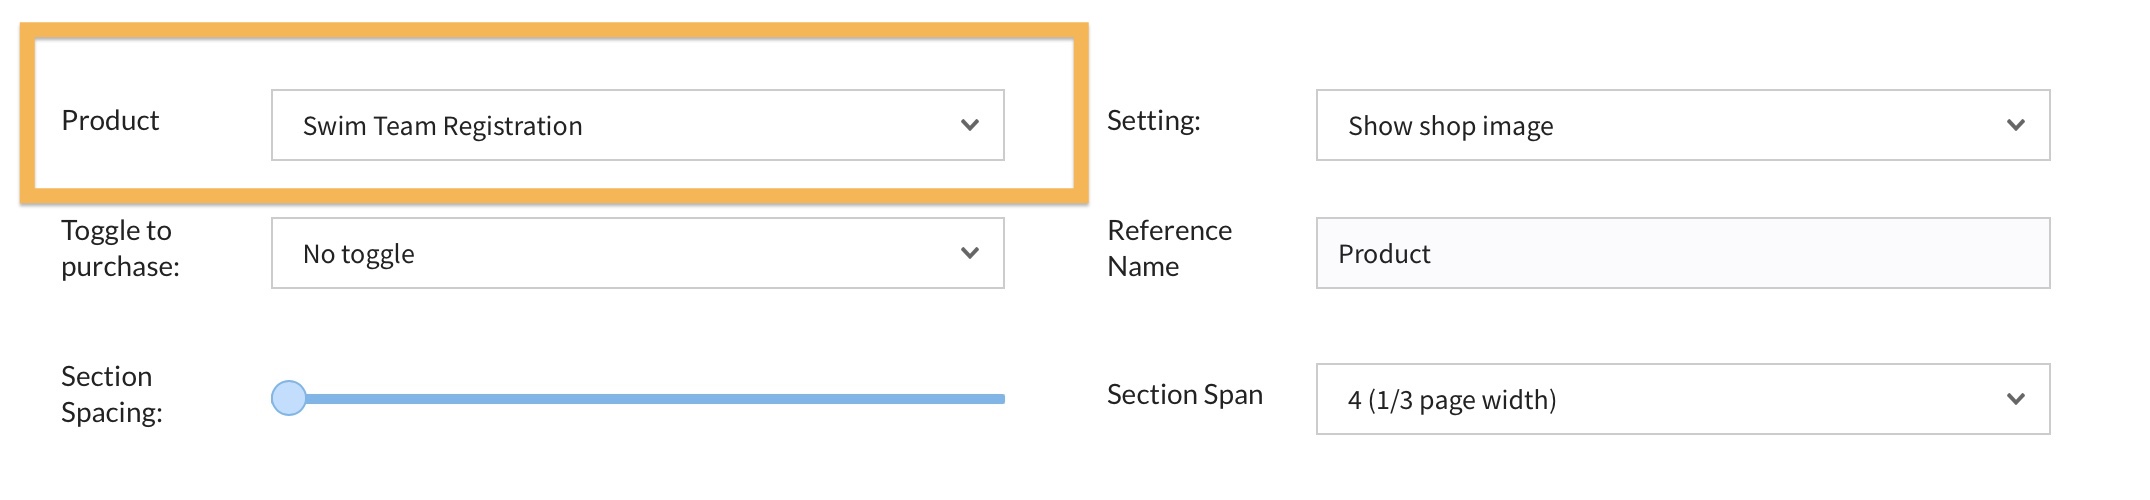Click the Setting: label
This screenshot has width=2150, height=500.
1153,121
